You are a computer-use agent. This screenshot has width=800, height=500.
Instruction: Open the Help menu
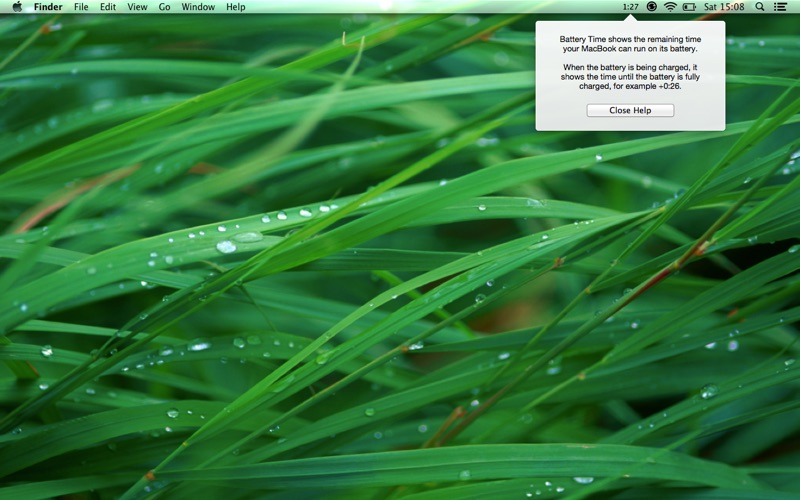(236, 7)
